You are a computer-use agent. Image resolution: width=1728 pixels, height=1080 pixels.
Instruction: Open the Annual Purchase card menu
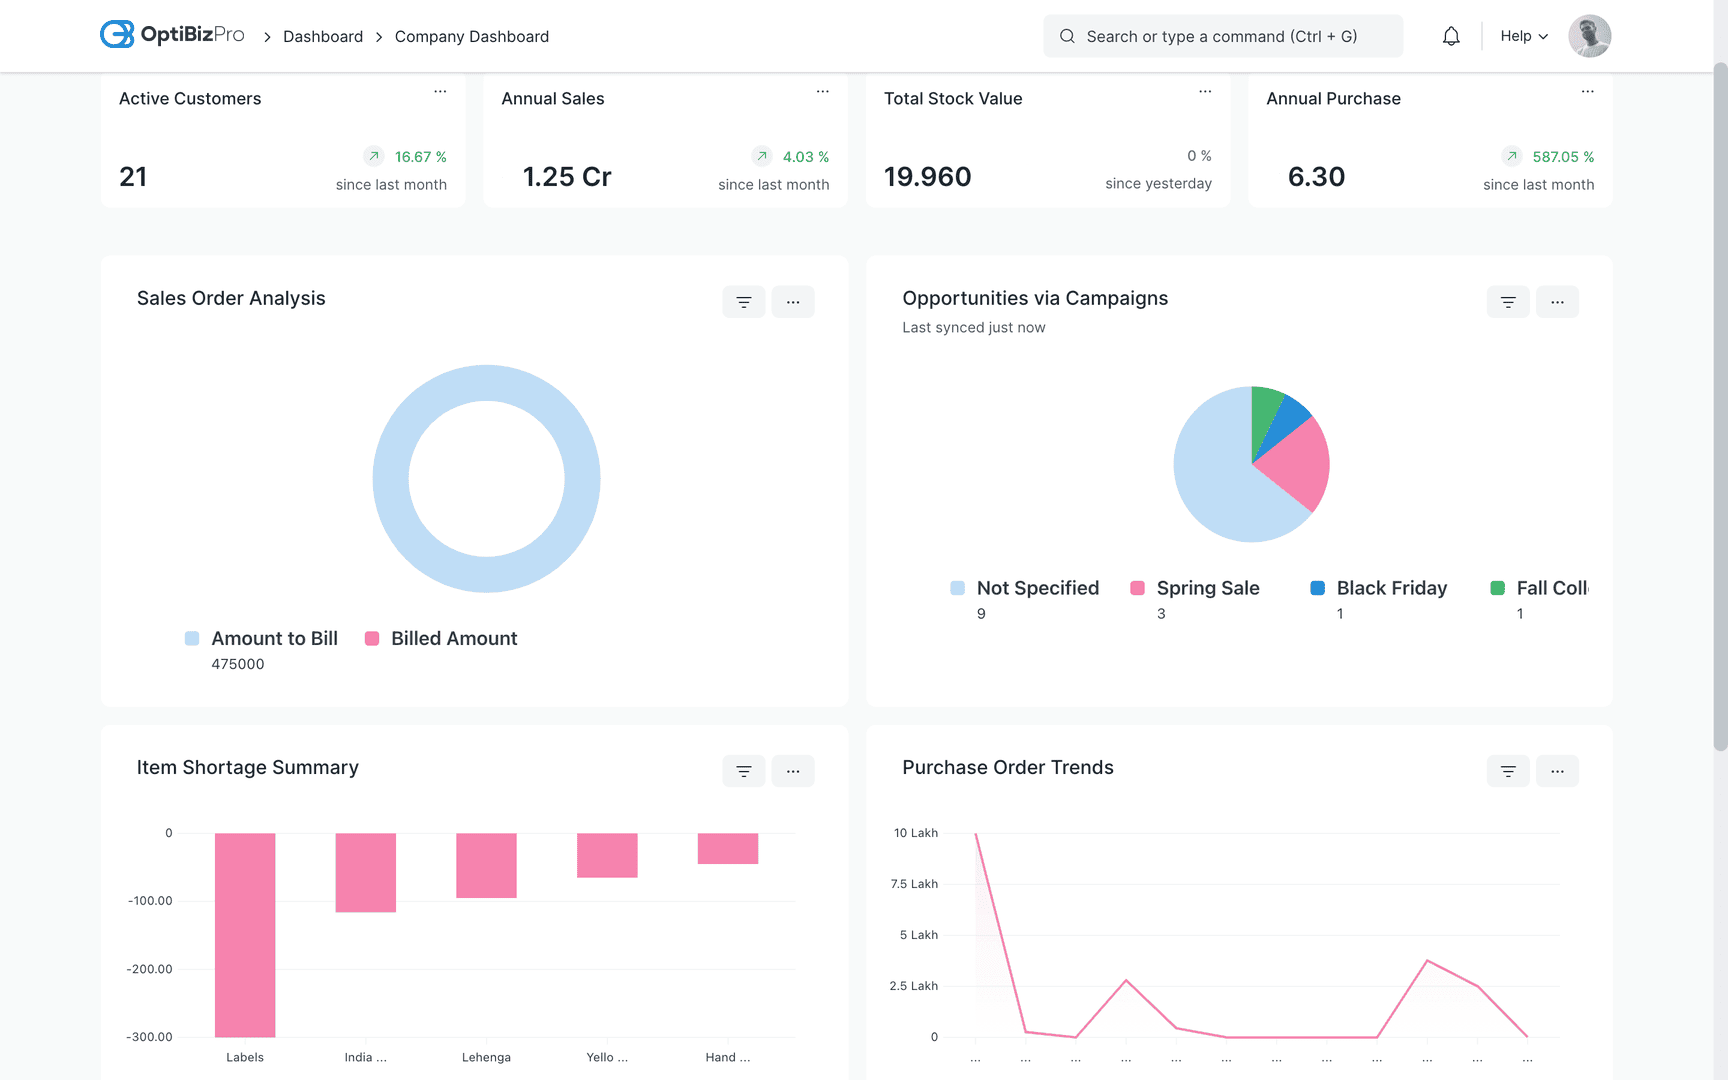(1587, 91)
